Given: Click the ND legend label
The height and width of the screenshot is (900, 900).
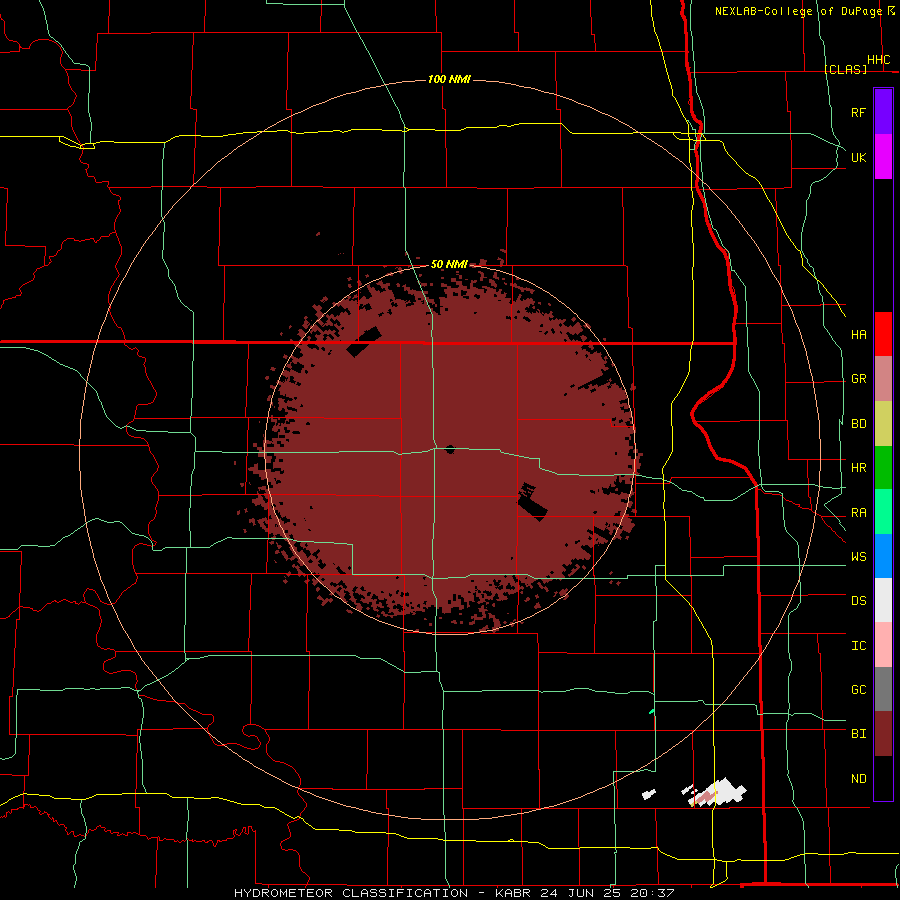Looking at the screenshot, I should 859,779.
